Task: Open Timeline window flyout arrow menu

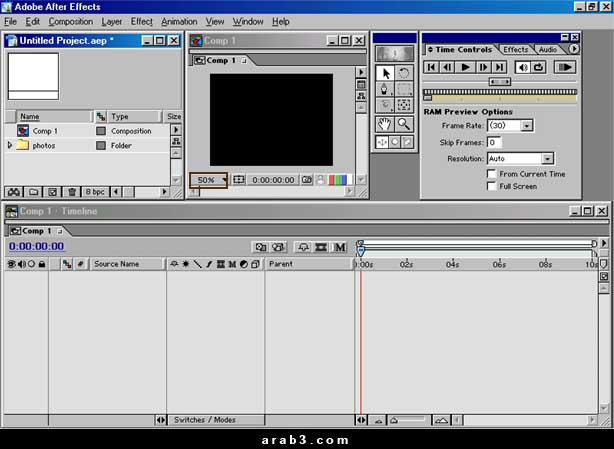Action: (604, 243)
